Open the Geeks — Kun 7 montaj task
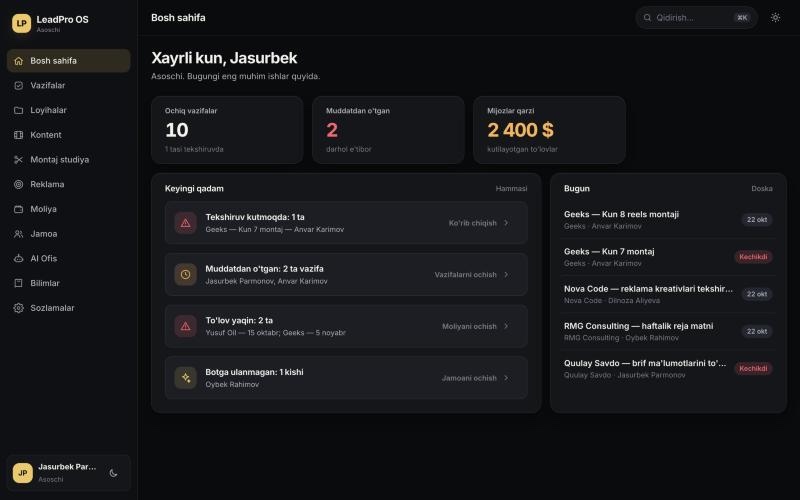 click(x=668, y=257)
